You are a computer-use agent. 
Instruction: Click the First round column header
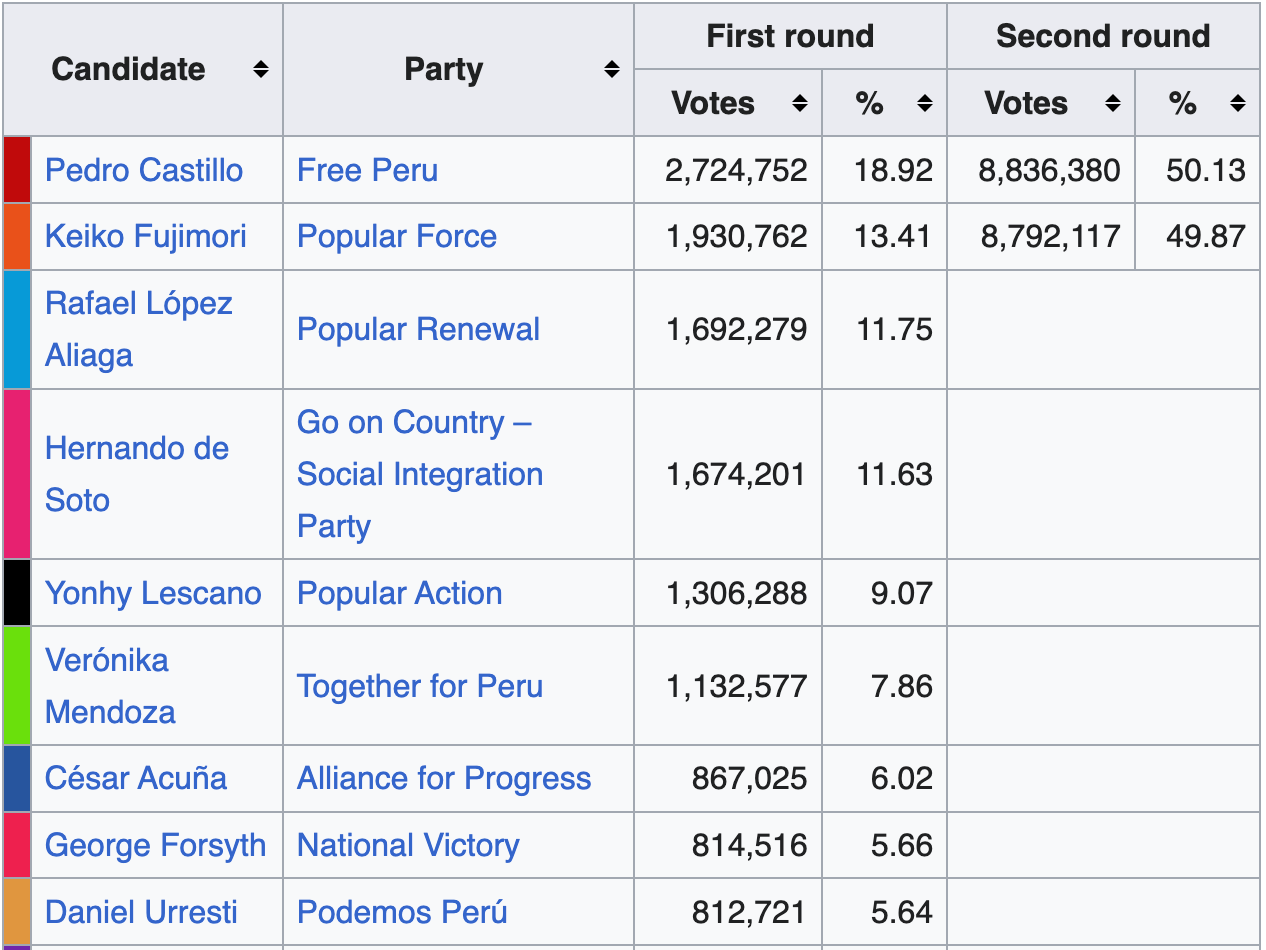(790, 37)
